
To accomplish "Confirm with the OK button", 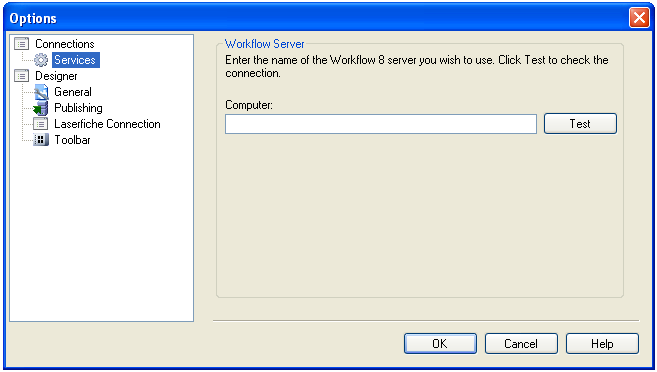I will click(440, 344).
